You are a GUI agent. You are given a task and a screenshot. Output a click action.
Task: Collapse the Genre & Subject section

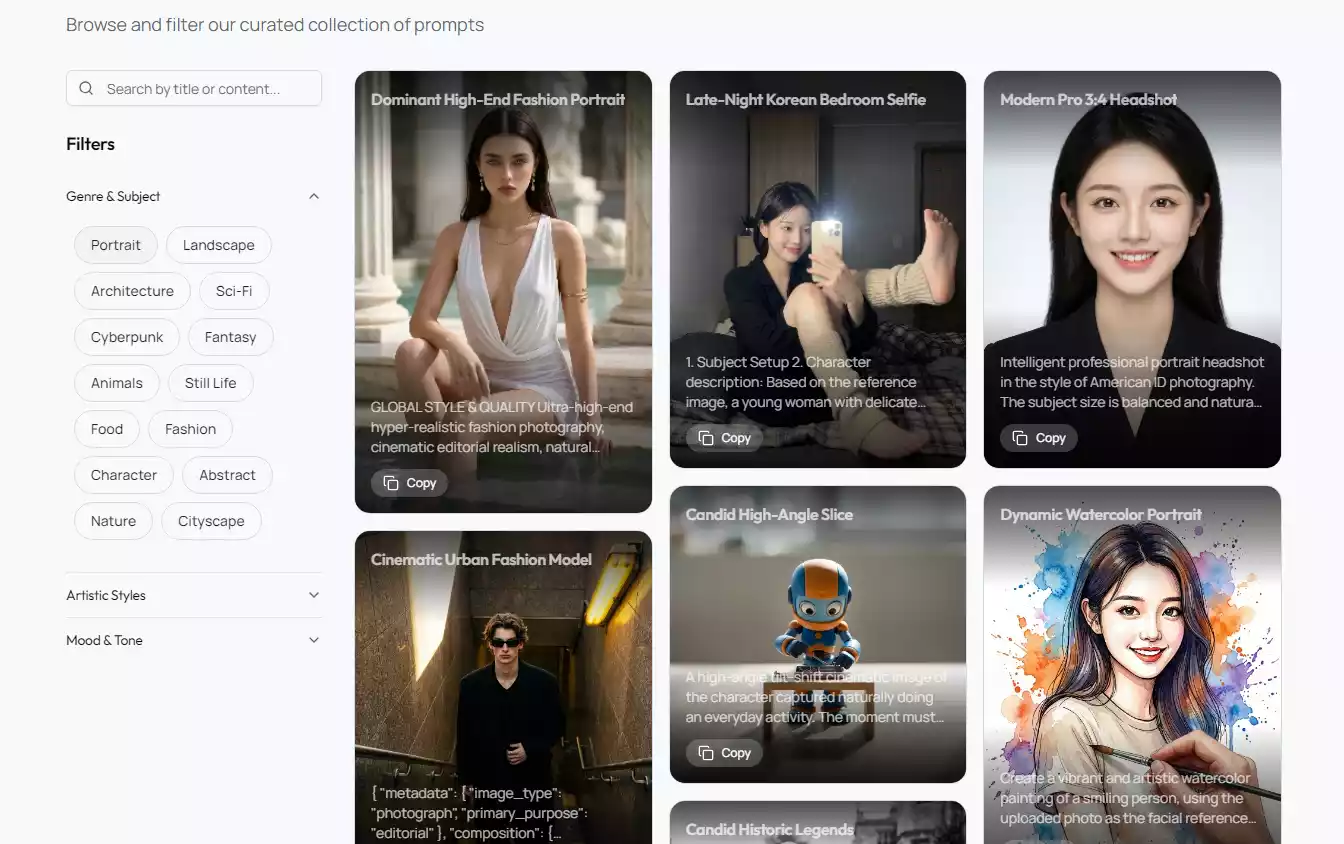click(314, 196)
